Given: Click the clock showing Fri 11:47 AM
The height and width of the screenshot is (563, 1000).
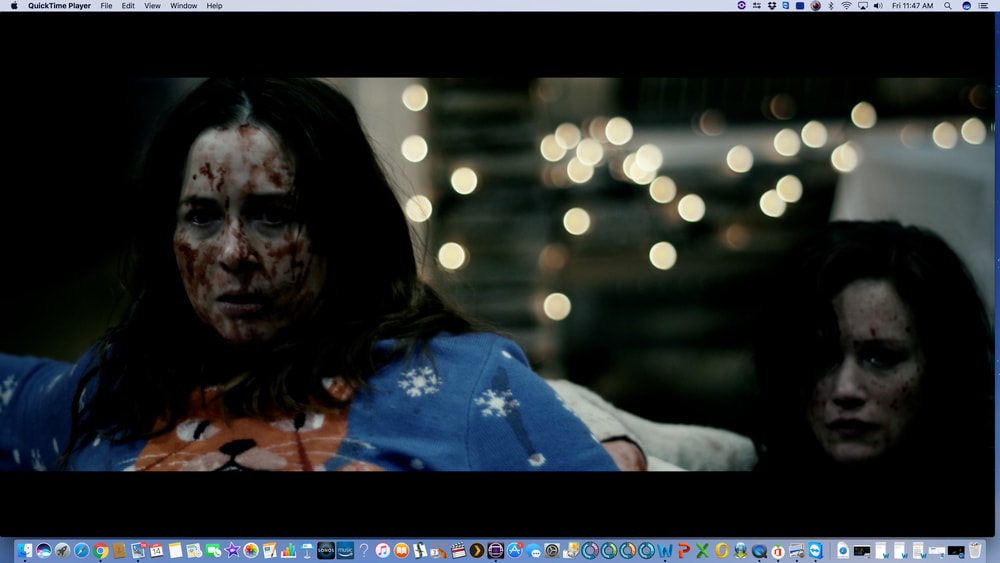Looking at the screenshot, I should (x=913, y=6).
